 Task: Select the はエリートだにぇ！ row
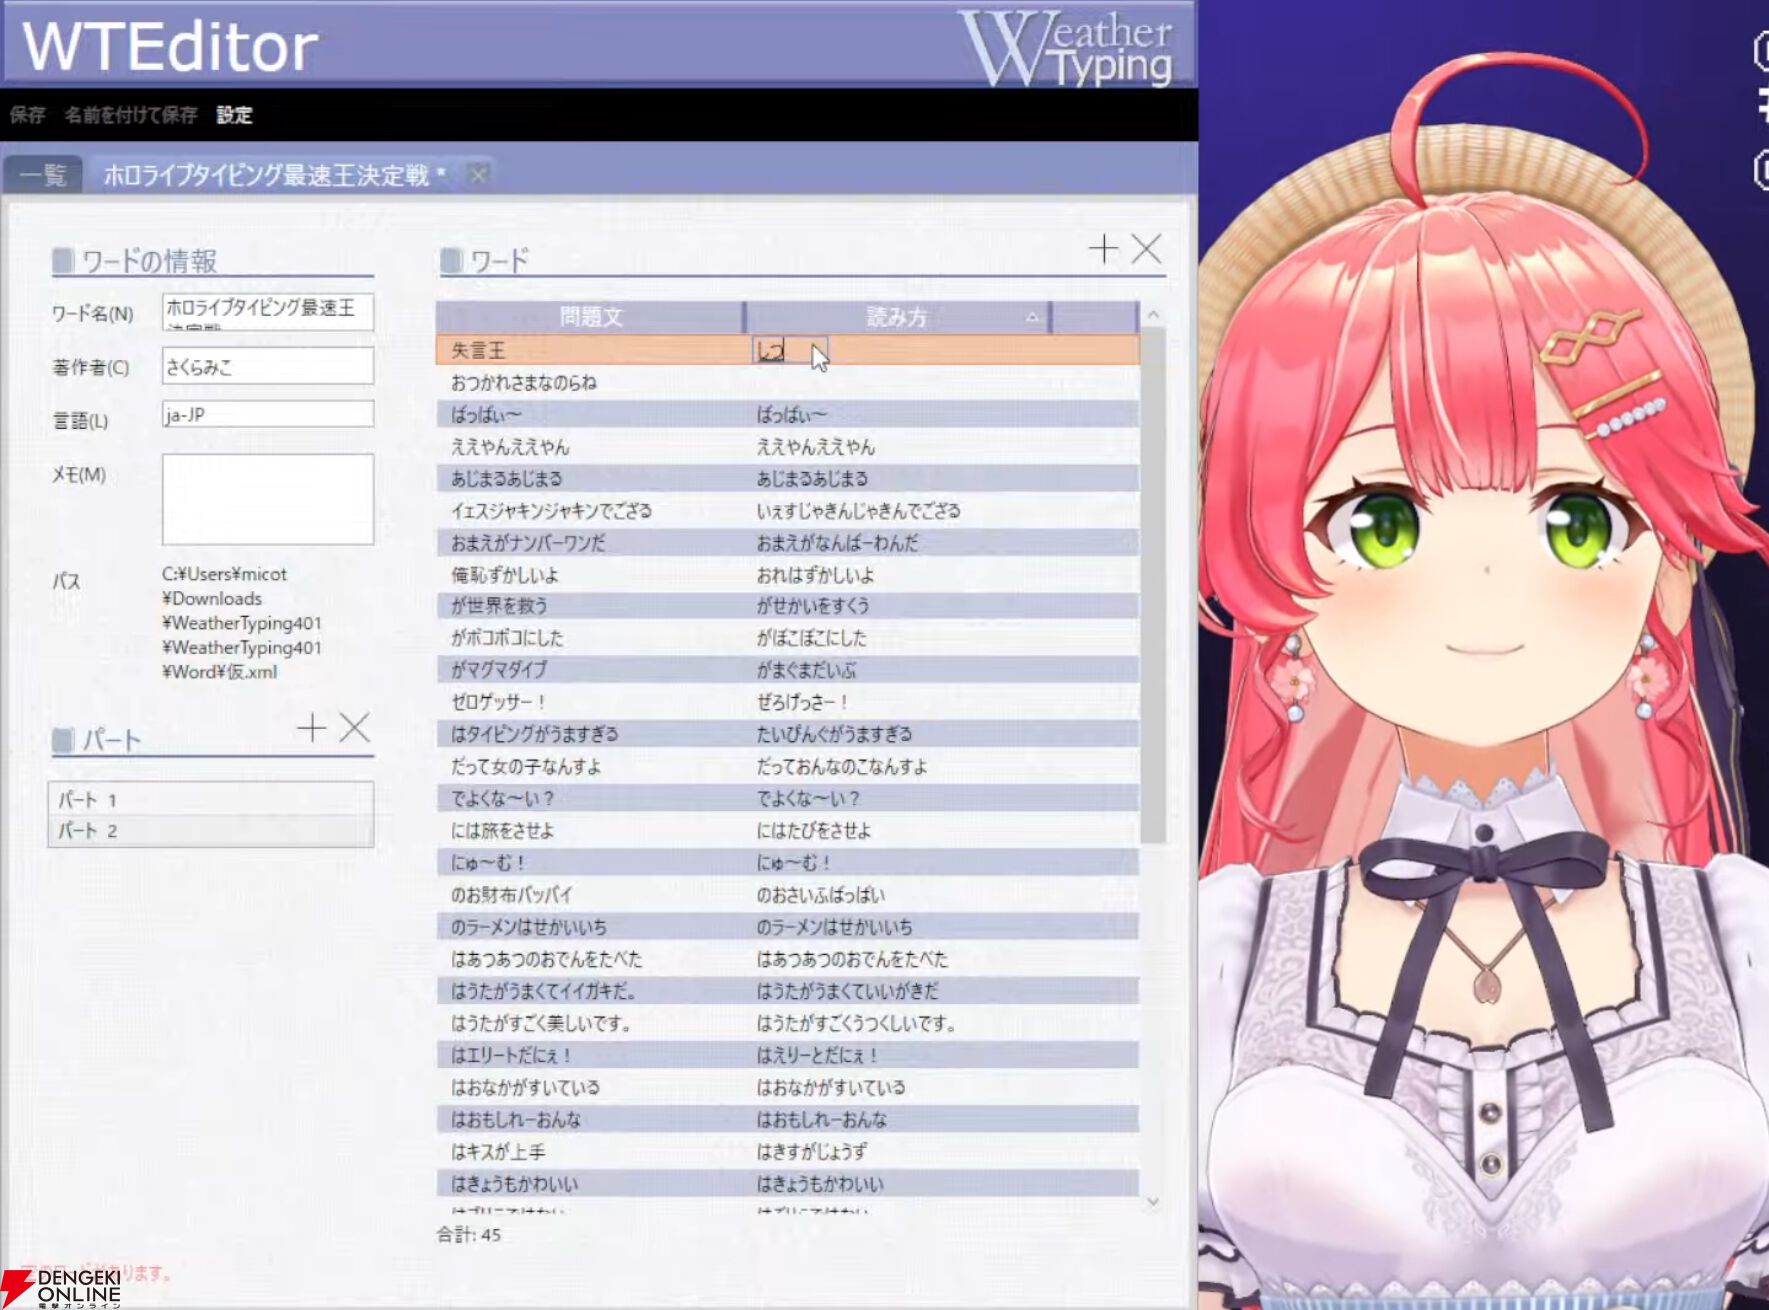click(x=788, y=1055)
